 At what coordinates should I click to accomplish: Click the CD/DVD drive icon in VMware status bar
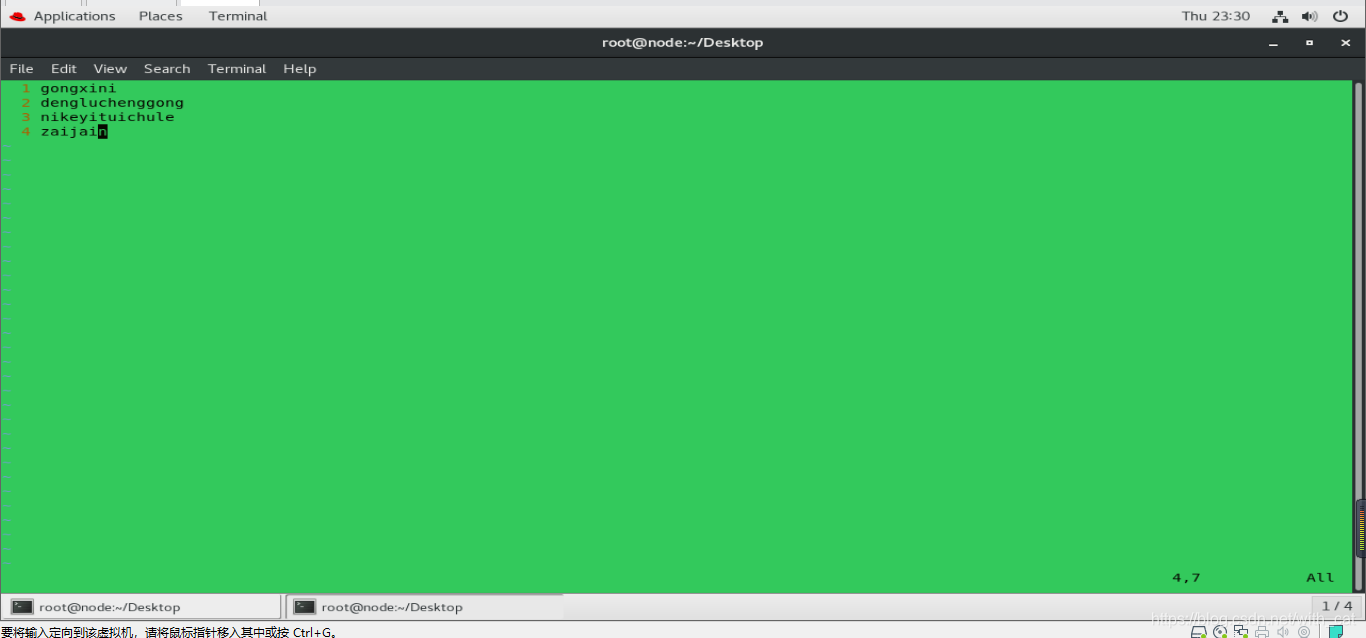(1220, 632)
